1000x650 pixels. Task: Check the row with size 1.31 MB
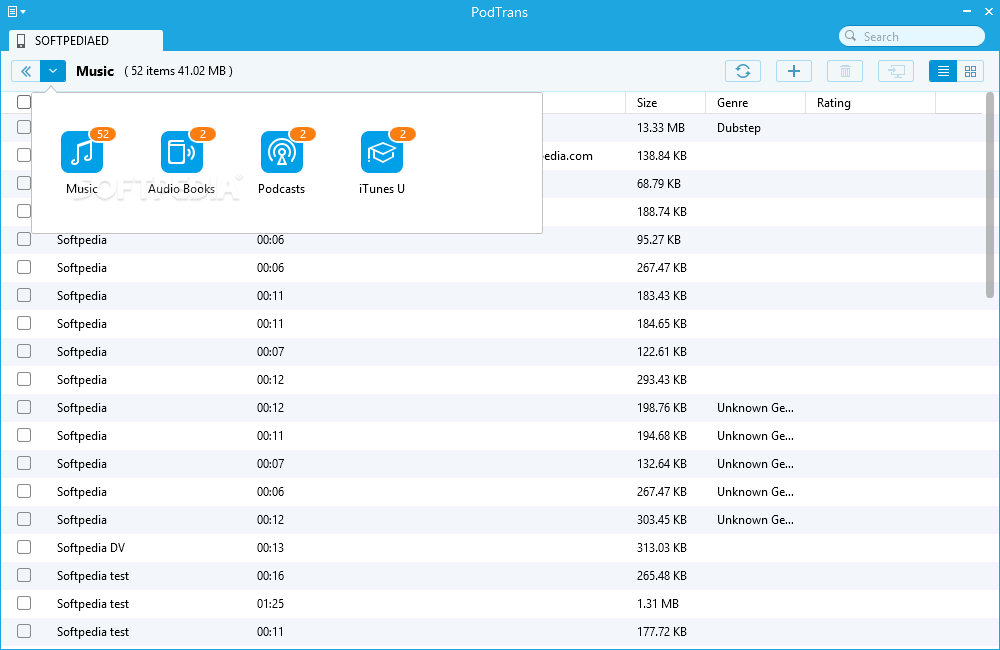(24, 603)
